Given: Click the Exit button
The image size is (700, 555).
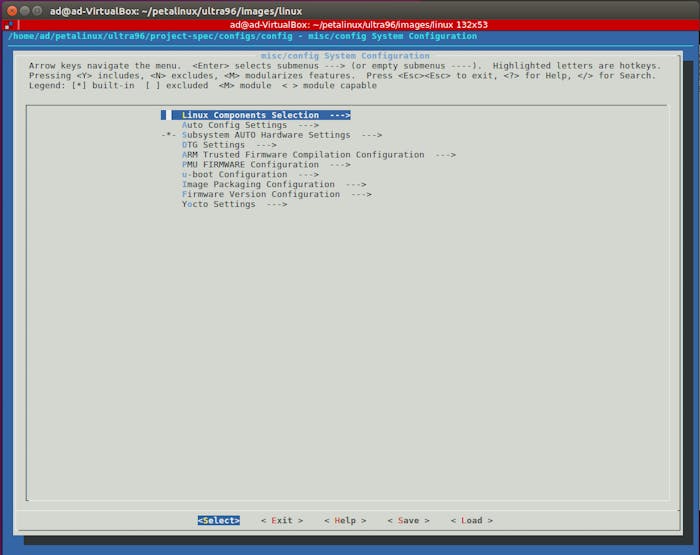Looking at the screenshot, I should pos(282,520).
